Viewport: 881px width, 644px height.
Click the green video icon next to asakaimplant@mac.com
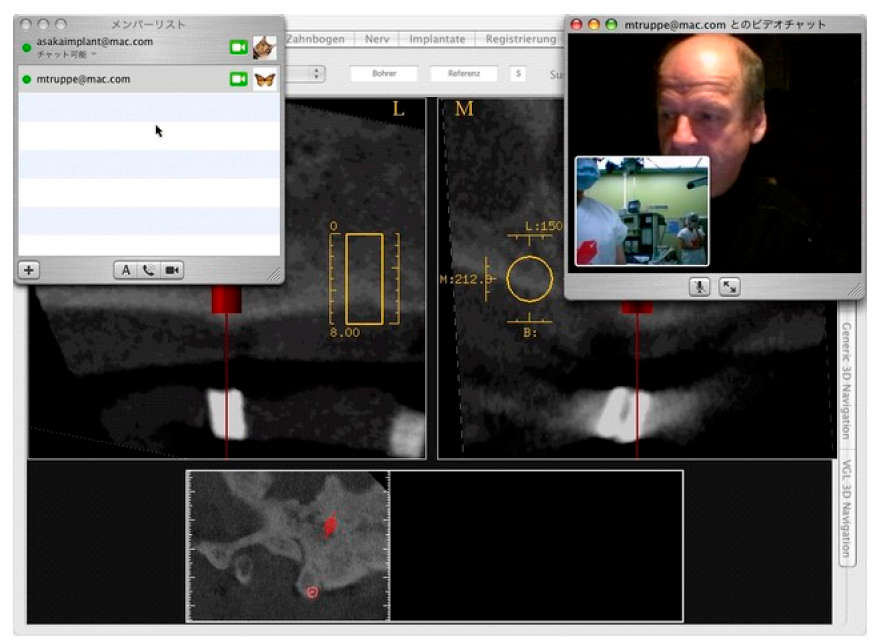(x=238, y=47)
